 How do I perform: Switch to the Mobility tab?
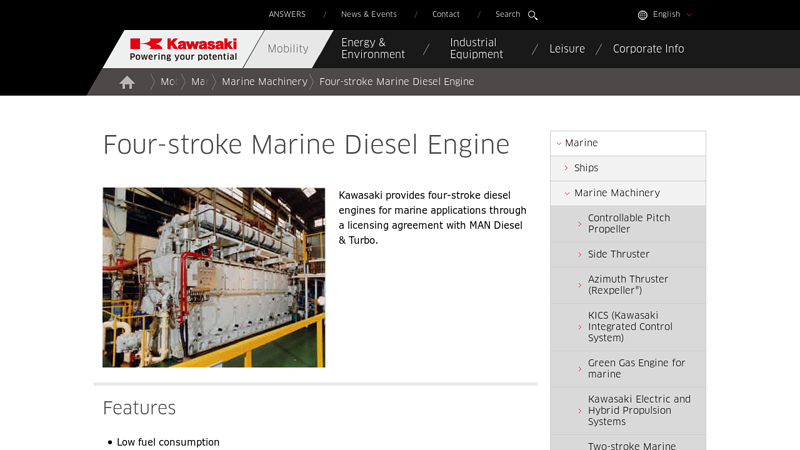coord(288,48)
